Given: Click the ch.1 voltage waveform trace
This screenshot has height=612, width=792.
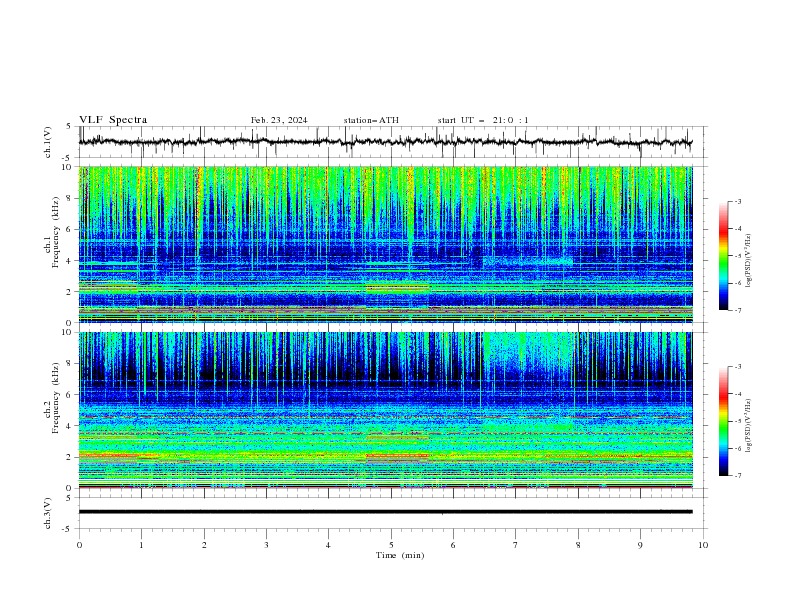Looking at the screenshot, I should tap(385, 142).
